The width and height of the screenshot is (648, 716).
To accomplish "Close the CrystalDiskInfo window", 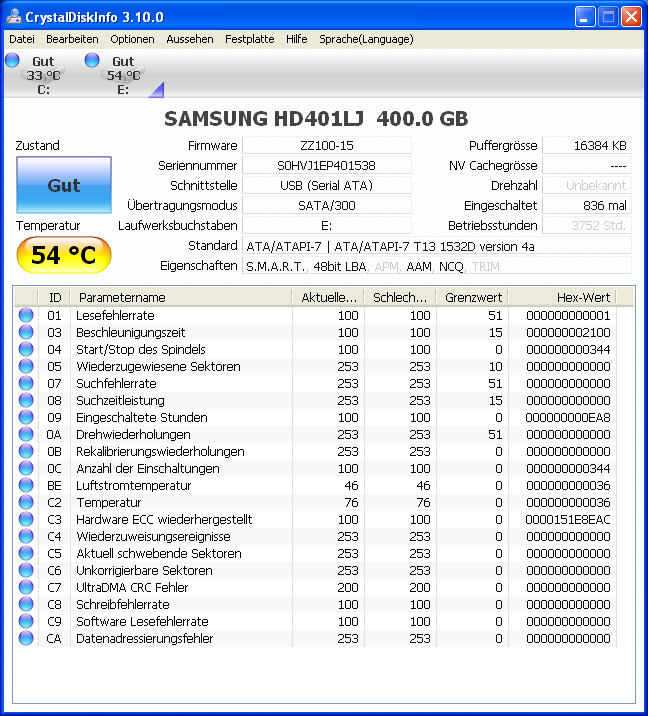I will [x=632, y=17].
